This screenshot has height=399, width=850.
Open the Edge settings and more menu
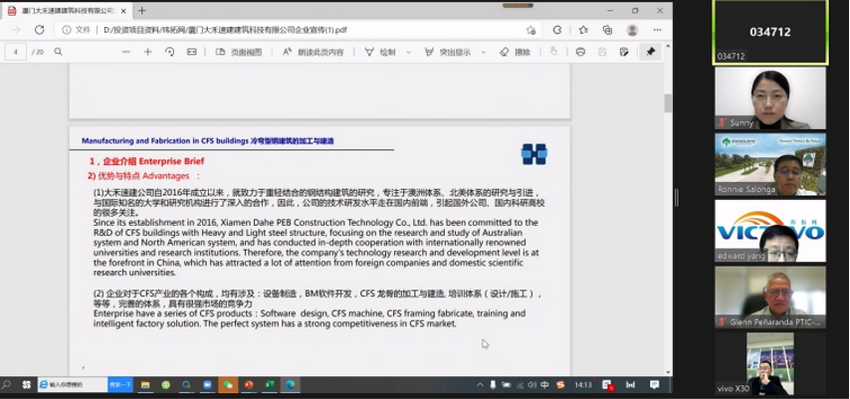(x=657, y=30)
